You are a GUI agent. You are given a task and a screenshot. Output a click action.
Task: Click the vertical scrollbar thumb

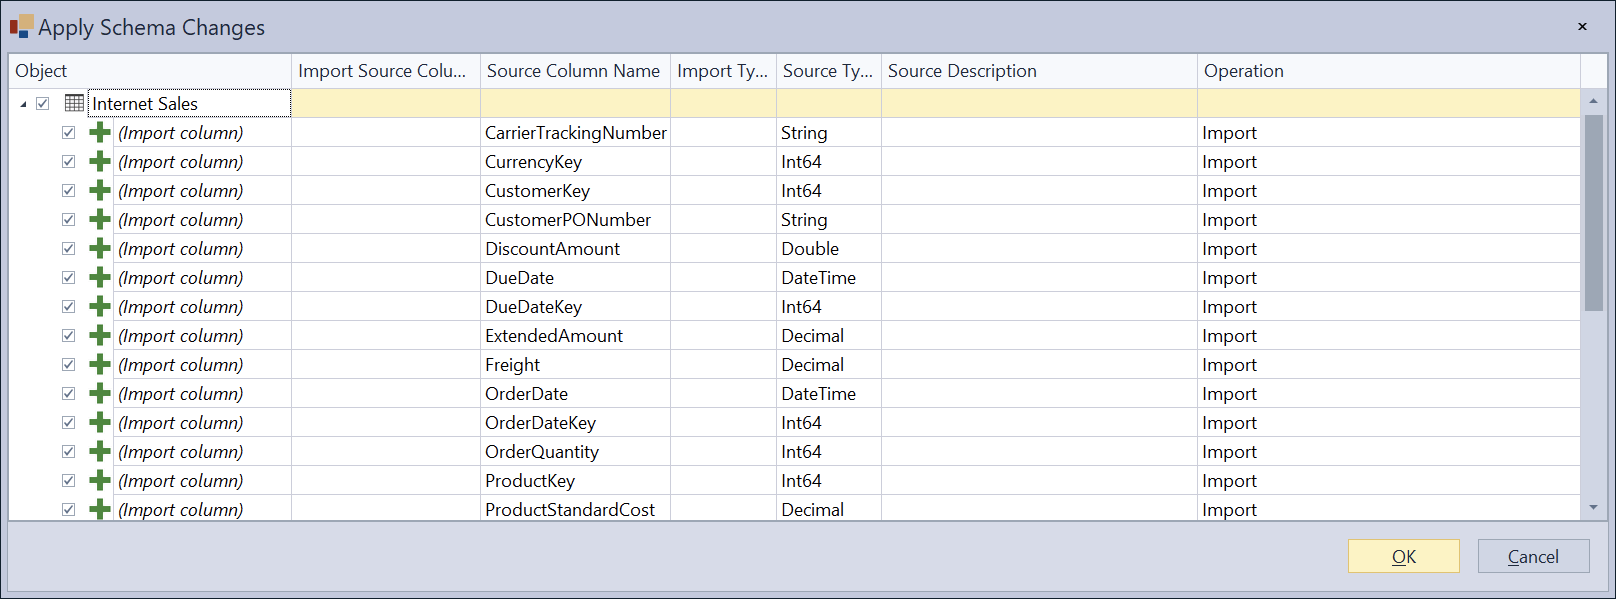tap(1593, 213)
